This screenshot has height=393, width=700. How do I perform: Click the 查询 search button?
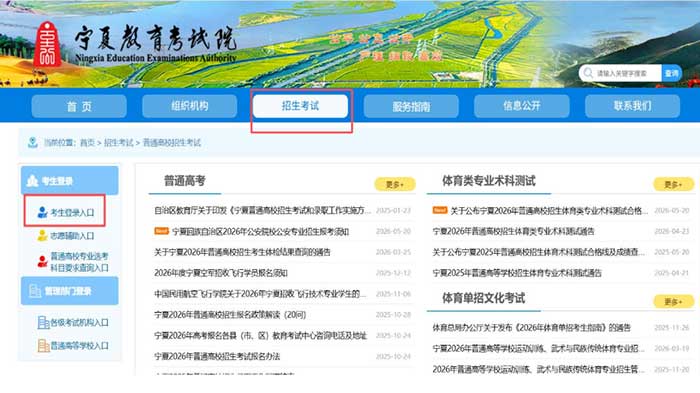coord(671,73)
